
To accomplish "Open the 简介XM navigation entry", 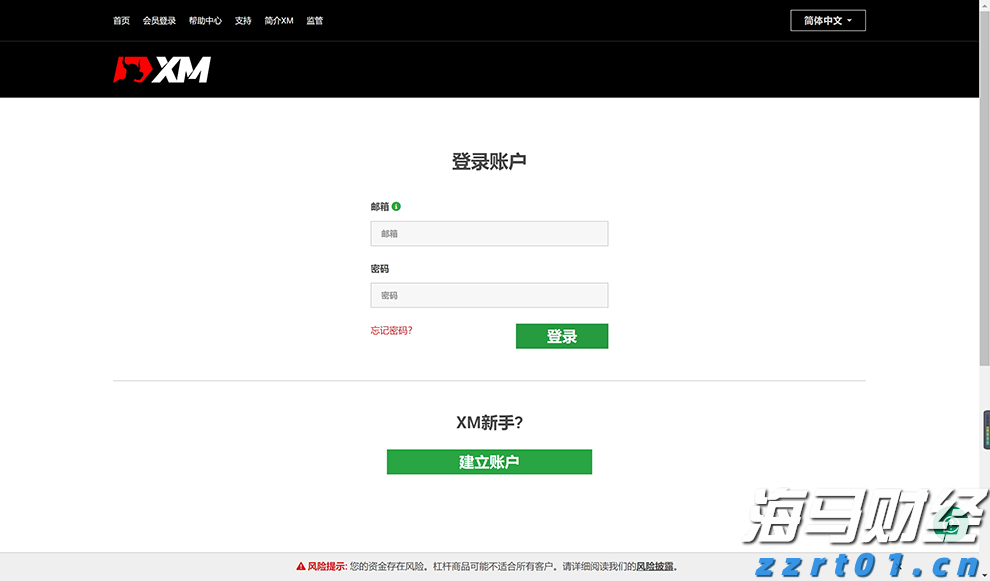I will coord(277,20).
